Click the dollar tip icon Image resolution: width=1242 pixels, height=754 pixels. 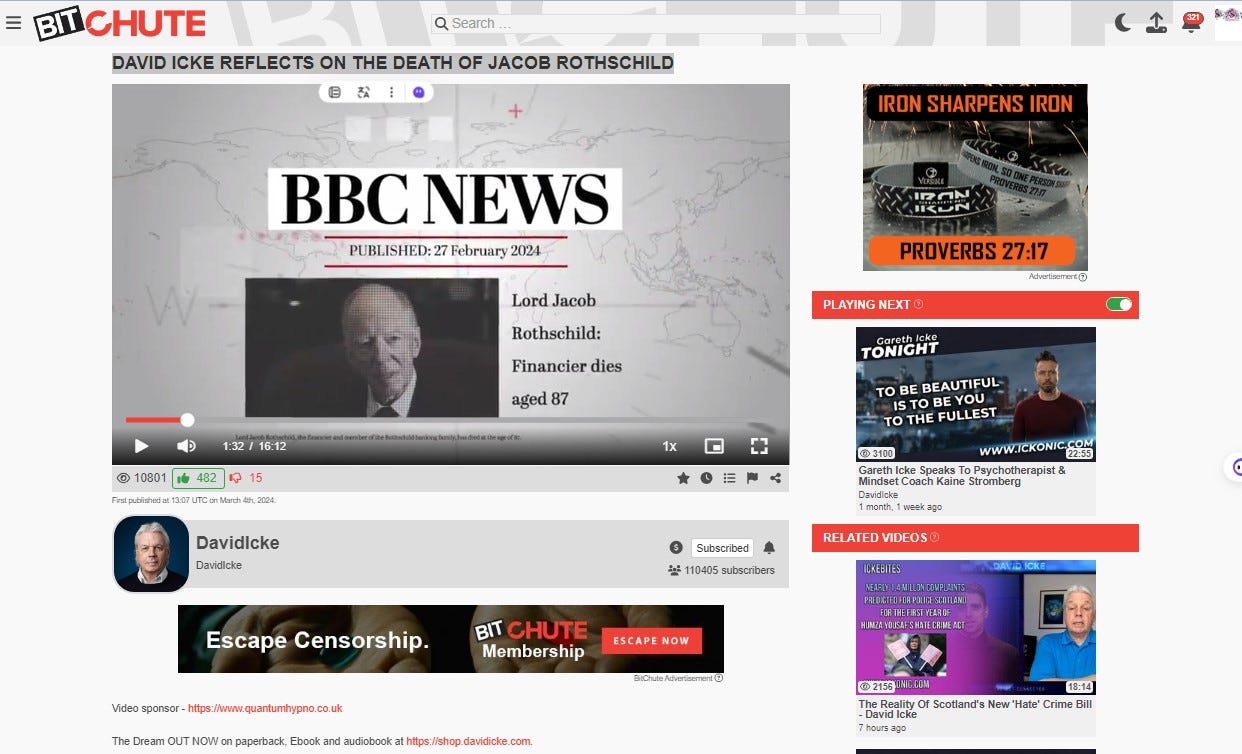(x=675, y=548)
